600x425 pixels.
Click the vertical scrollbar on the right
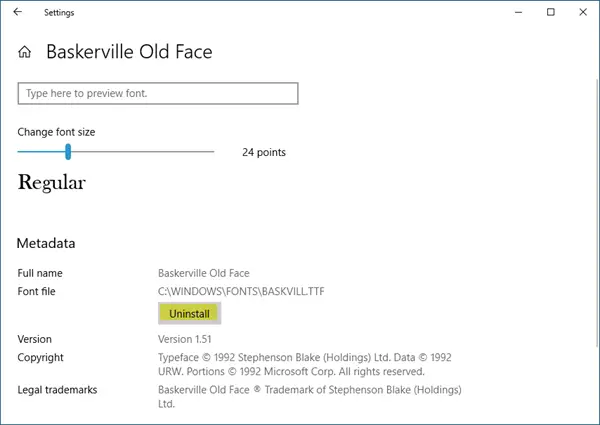click(597, 212)
